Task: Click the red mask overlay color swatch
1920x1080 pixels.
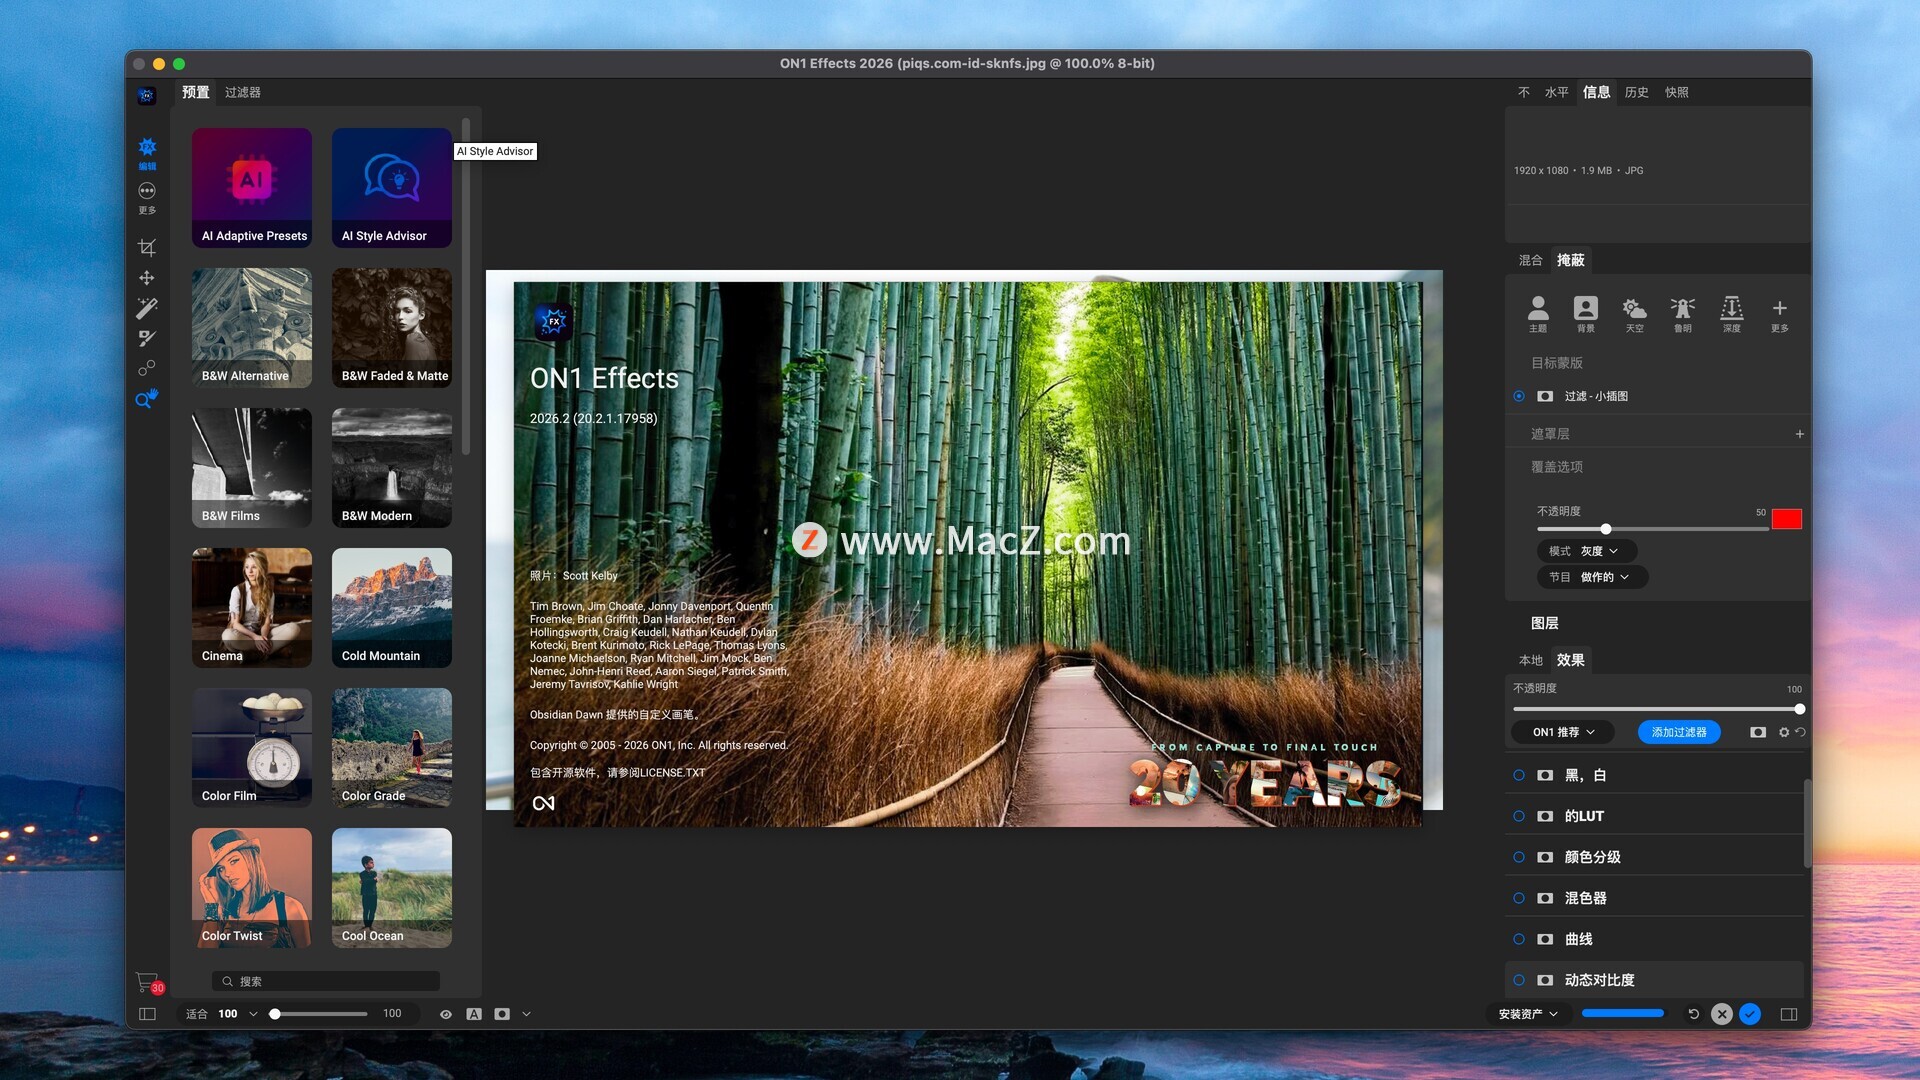Action: click(x=1786, y=519)
